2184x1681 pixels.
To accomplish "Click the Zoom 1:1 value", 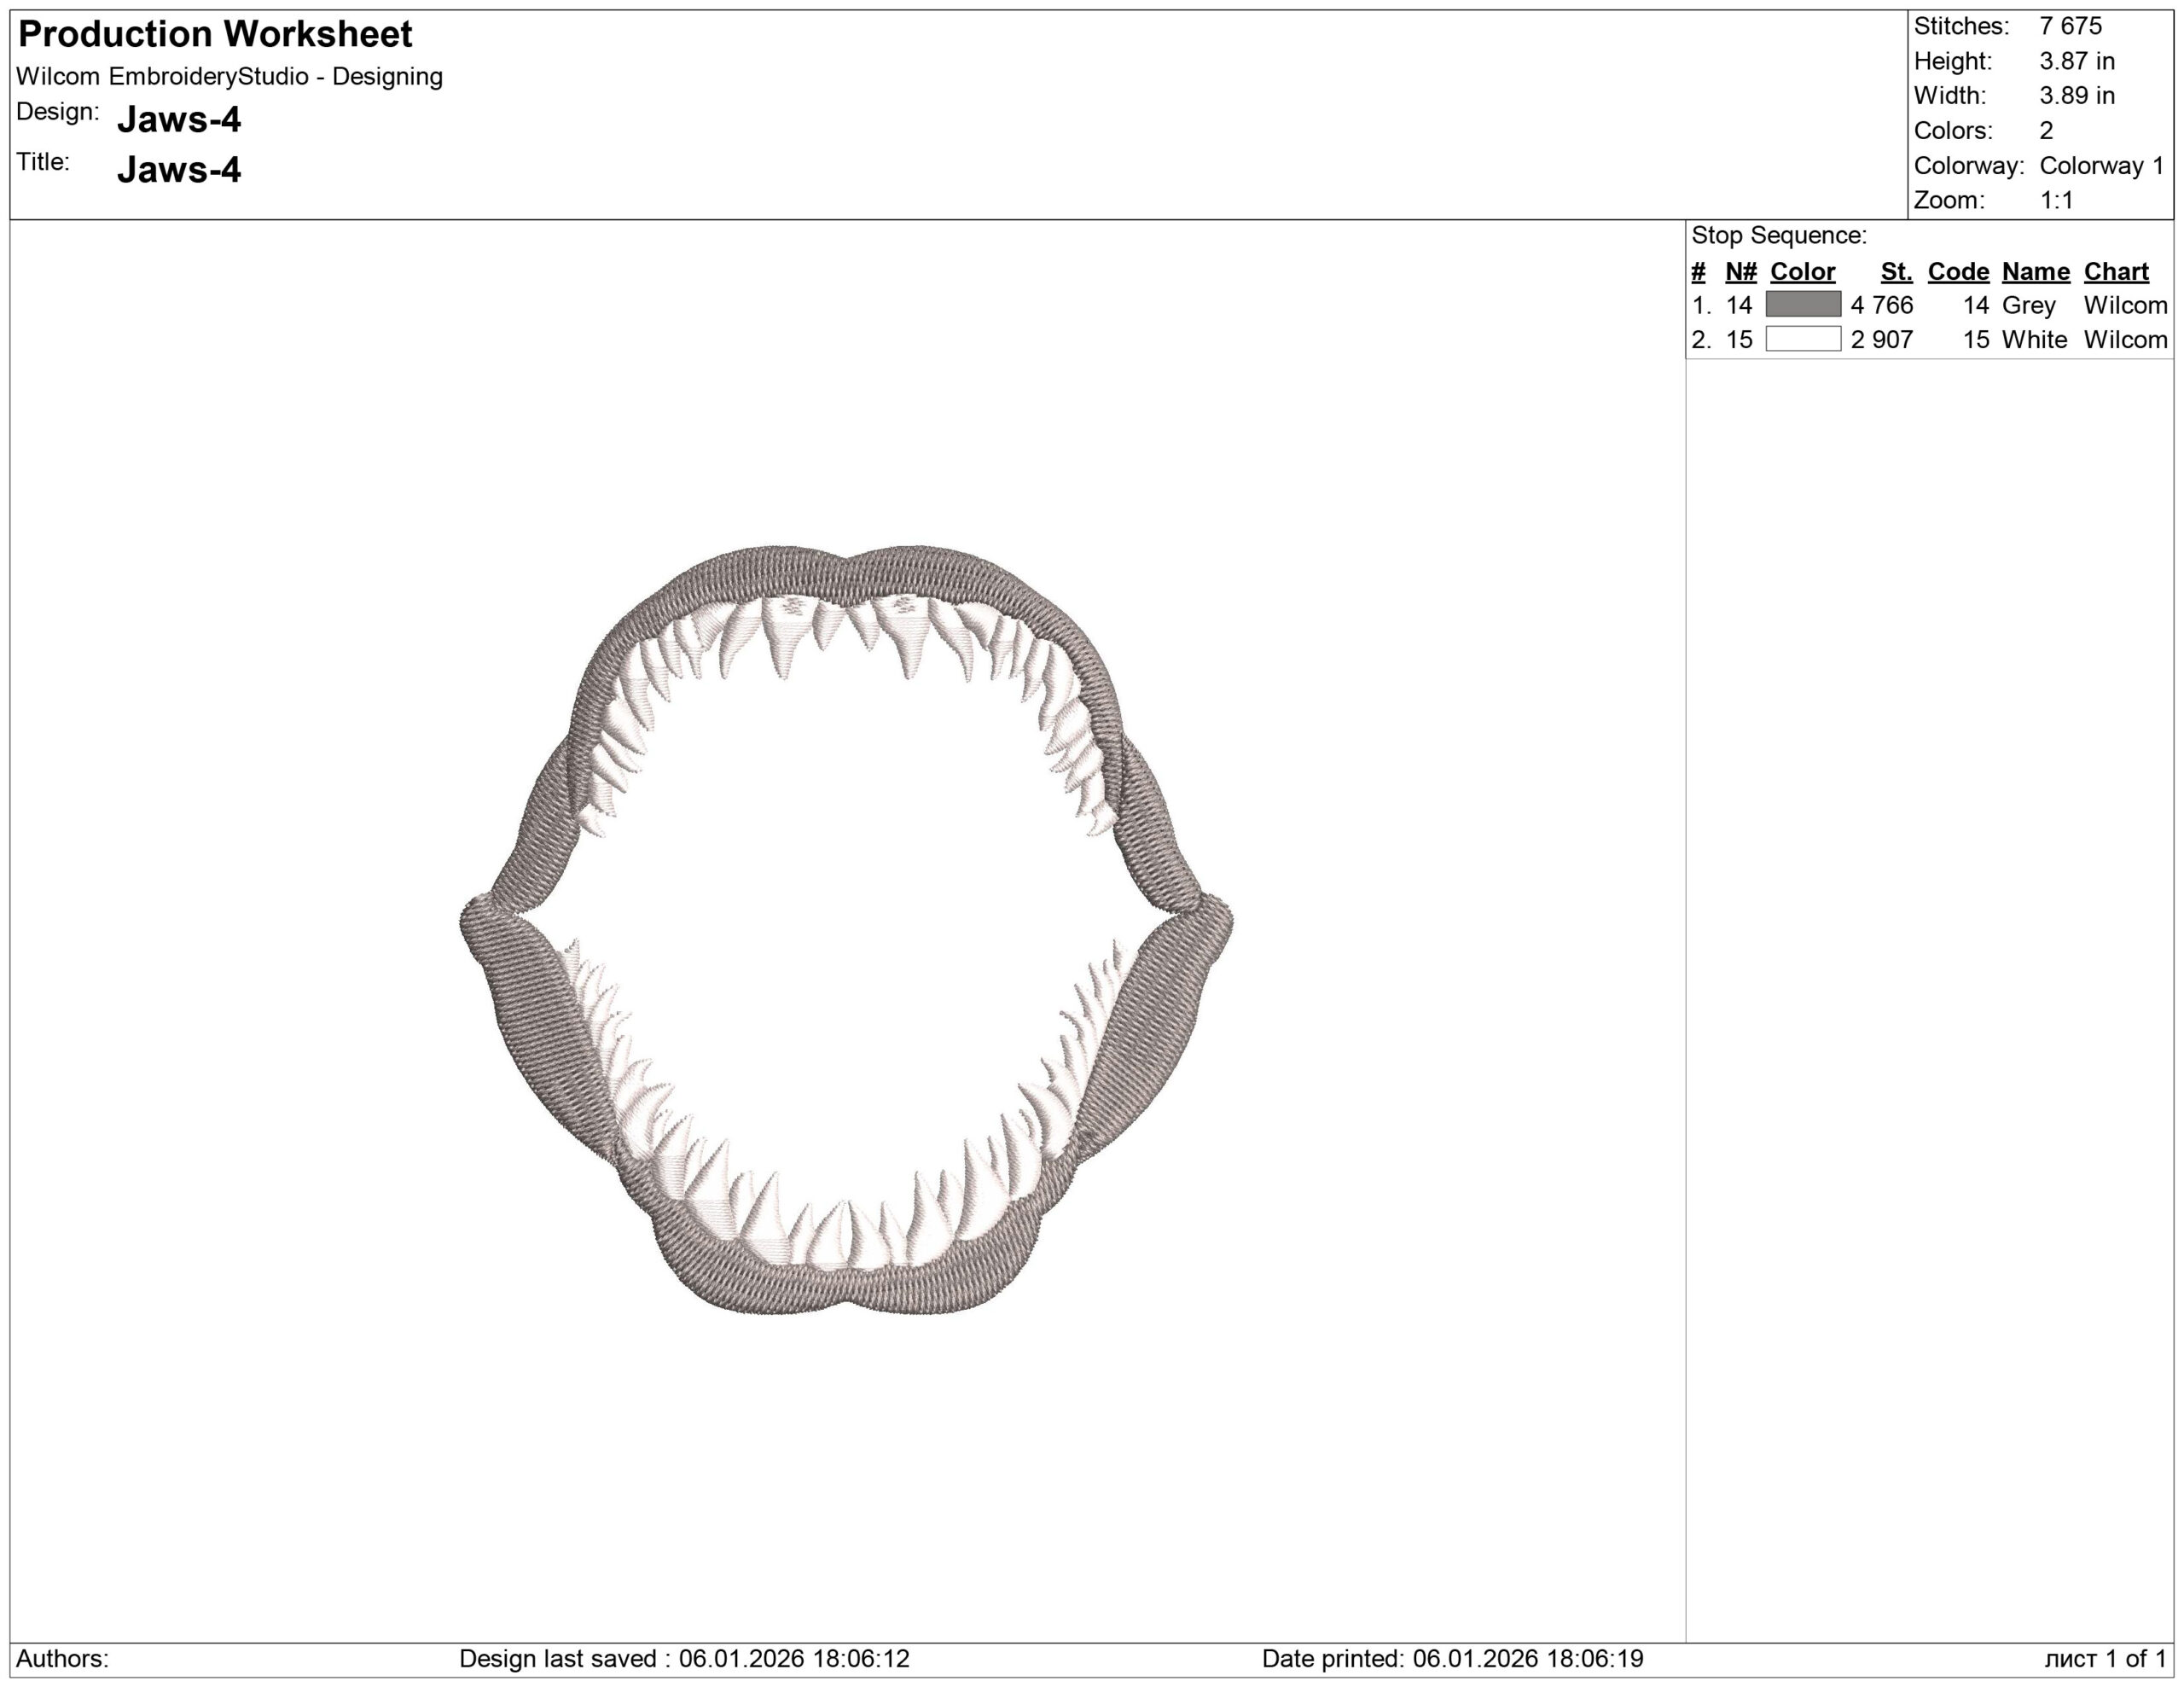I will click(x=2056, y=201).
